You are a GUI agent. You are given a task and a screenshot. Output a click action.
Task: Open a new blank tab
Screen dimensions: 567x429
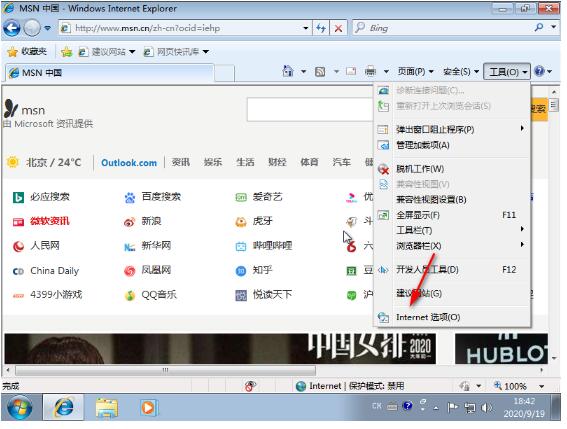pyautogui.click(x=224, y=73)
